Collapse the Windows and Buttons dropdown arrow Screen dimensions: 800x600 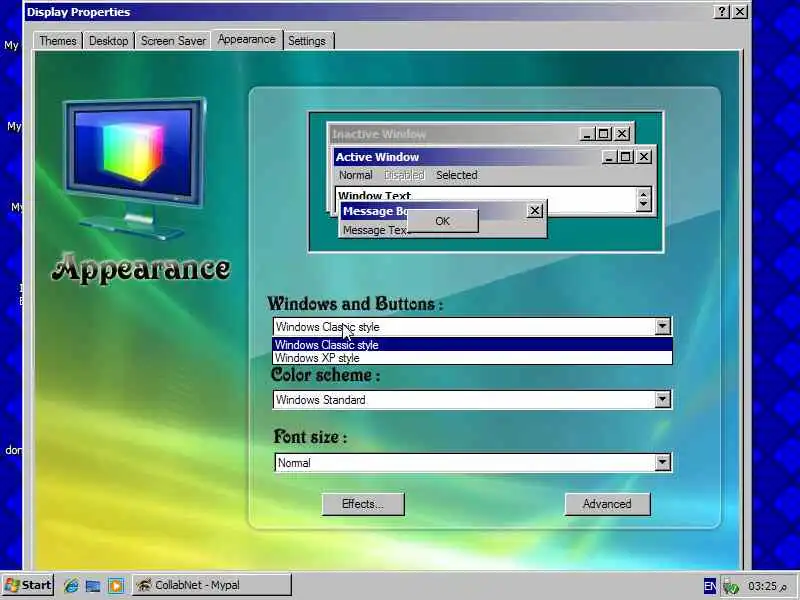tap(662, 327)
